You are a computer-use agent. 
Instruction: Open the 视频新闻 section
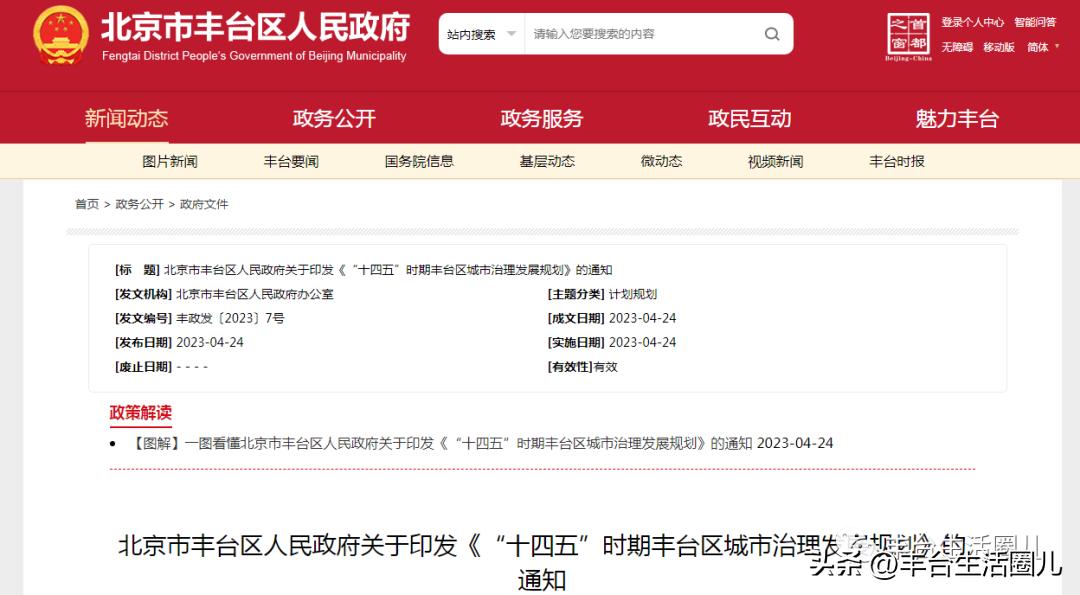point(773,160)
